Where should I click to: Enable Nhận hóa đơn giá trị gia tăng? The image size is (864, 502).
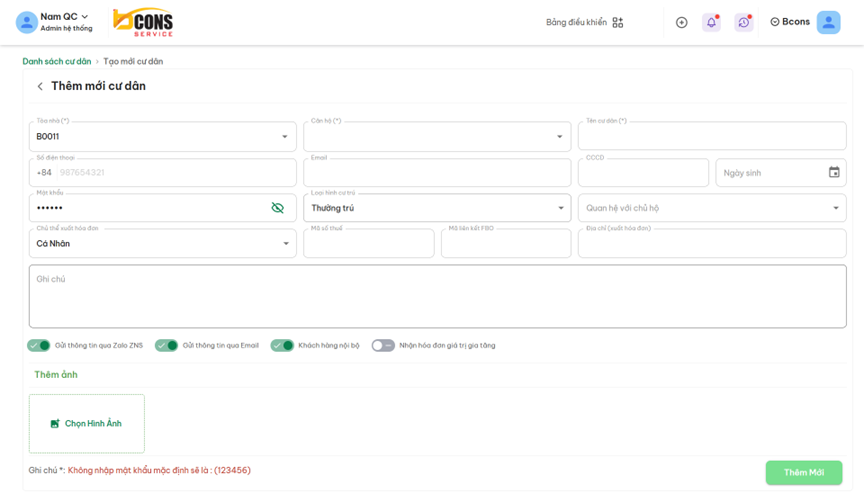[383, 345]
